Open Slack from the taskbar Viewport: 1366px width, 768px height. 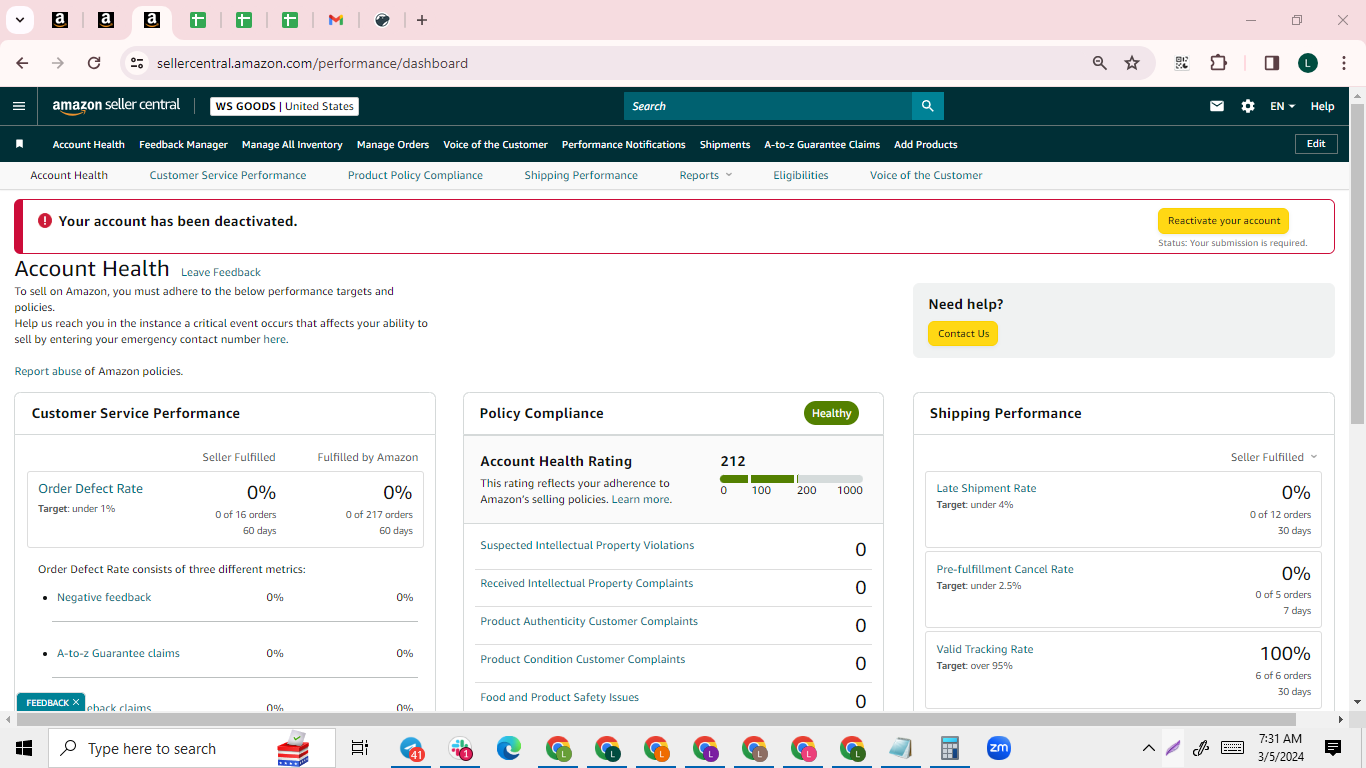tap(461, 748)
